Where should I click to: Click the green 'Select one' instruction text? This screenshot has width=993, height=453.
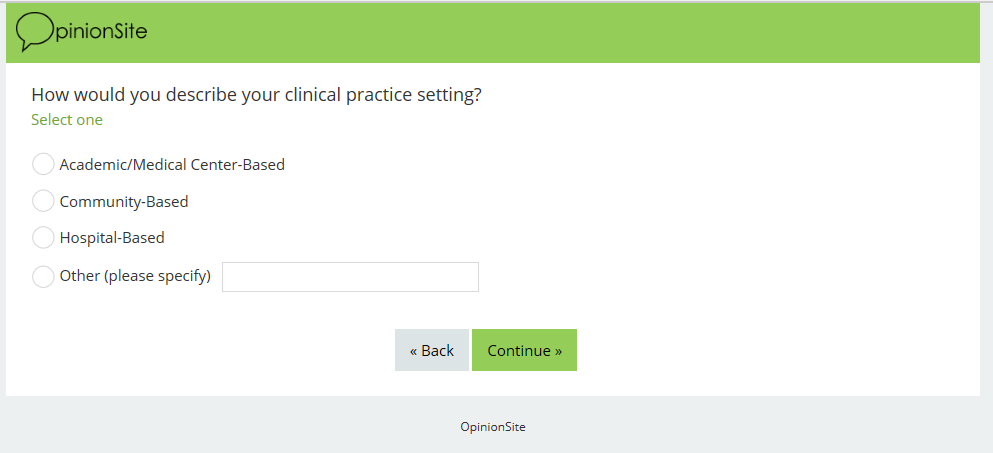point(67,120)
